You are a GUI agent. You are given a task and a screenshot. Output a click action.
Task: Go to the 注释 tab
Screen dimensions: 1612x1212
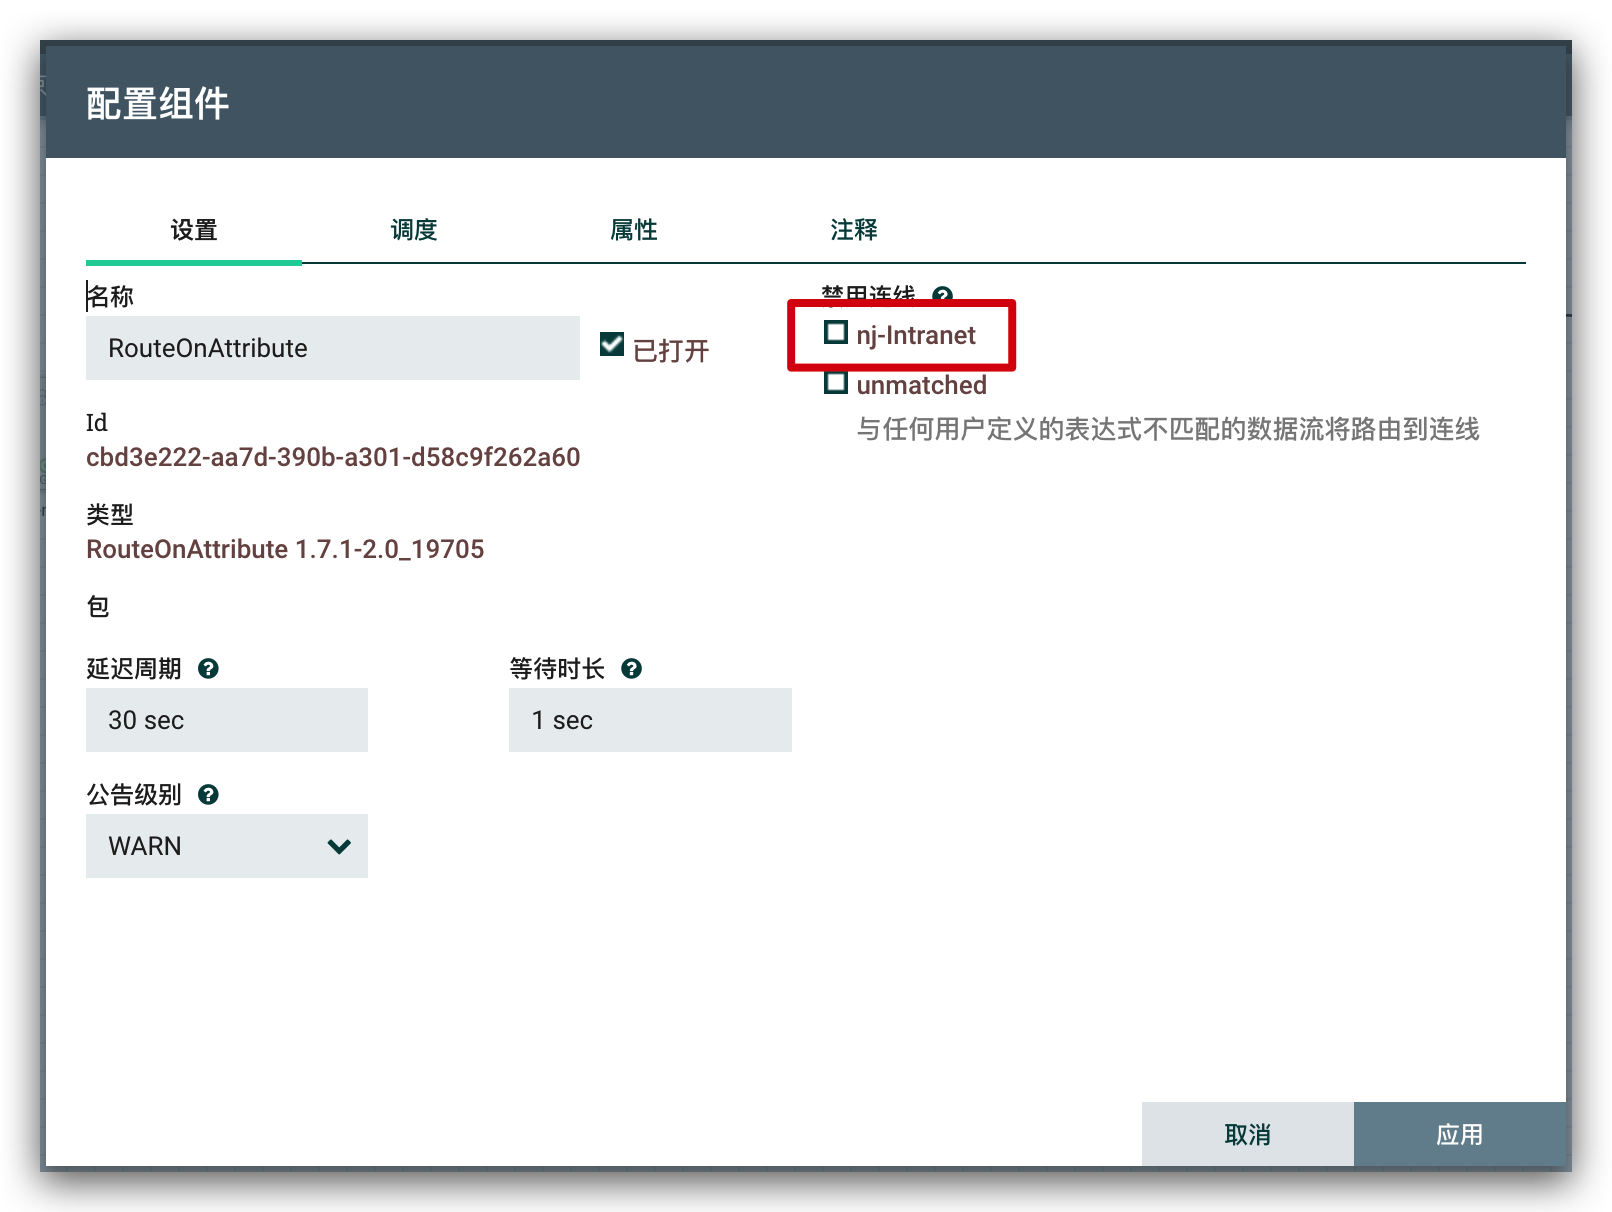click(854, 230)
